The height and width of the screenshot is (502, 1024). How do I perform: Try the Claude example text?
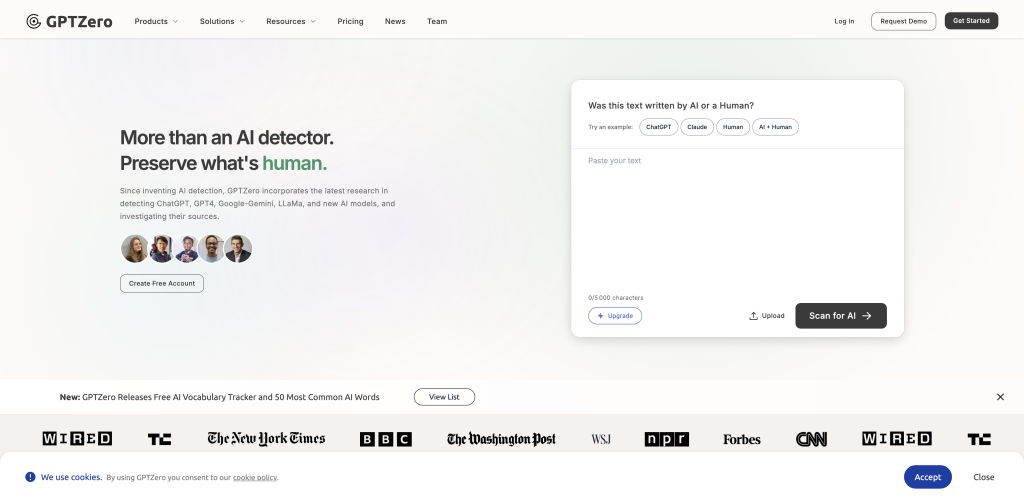pos(697,127)
